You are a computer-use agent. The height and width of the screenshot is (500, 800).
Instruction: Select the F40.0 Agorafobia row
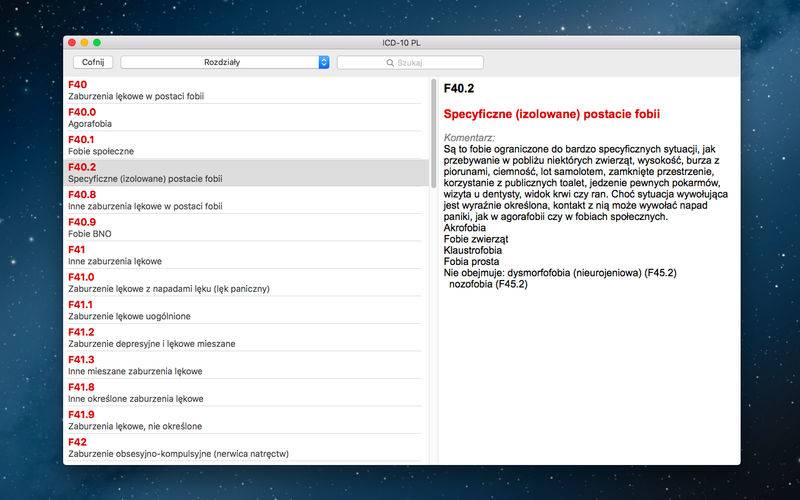pos(244,118)
